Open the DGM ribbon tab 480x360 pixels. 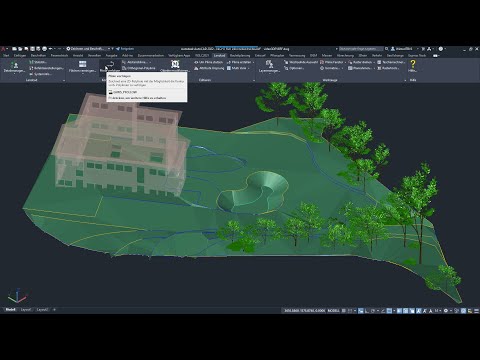click(313, 55)
